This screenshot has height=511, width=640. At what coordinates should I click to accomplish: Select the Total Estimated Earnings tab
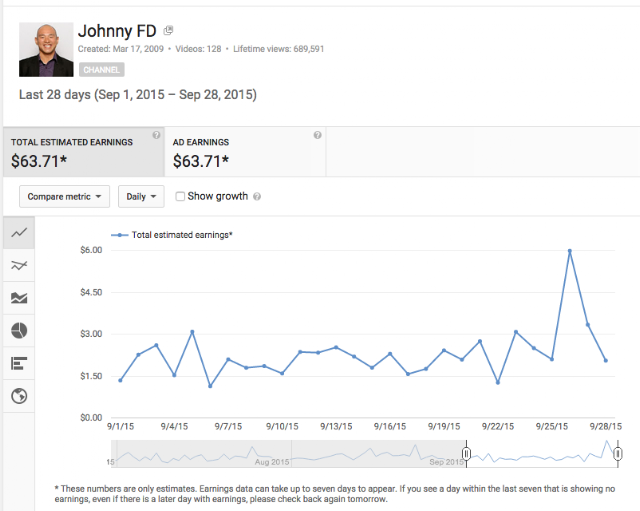(x=84, y=152)
